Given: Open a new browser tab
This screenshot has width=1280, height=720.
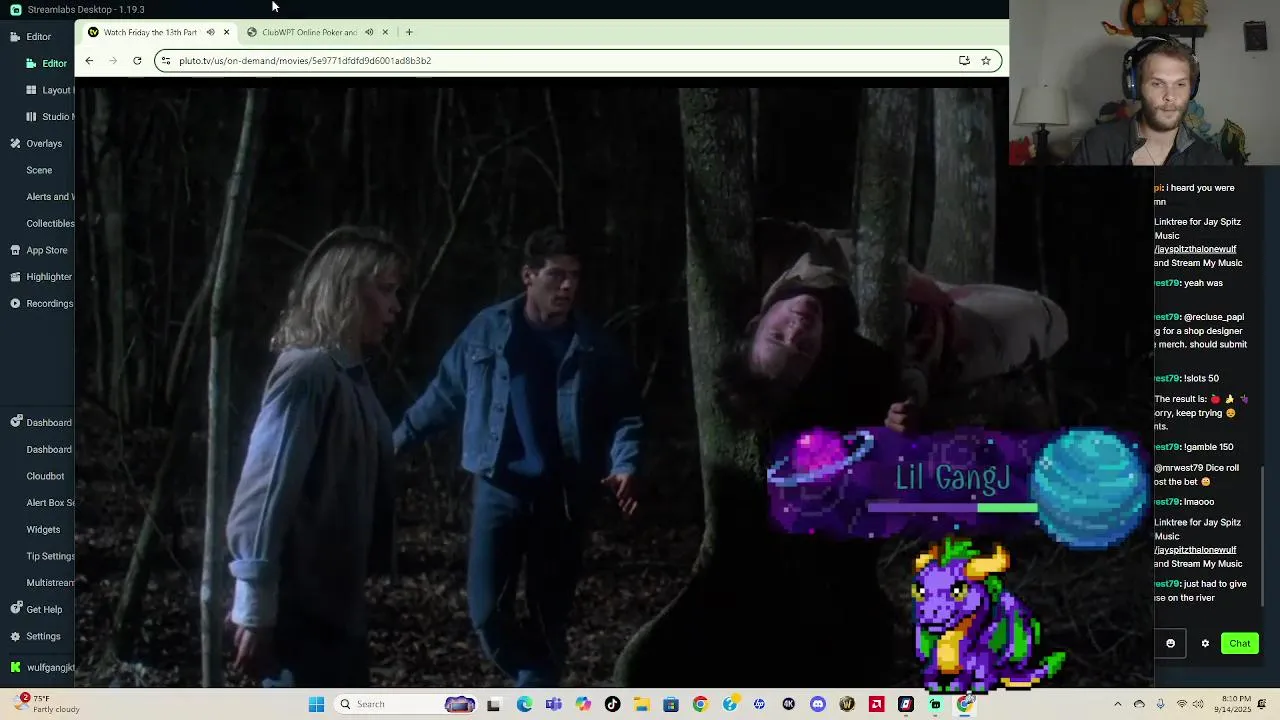Looking at the screenshot, I should (x=409, y=32).
